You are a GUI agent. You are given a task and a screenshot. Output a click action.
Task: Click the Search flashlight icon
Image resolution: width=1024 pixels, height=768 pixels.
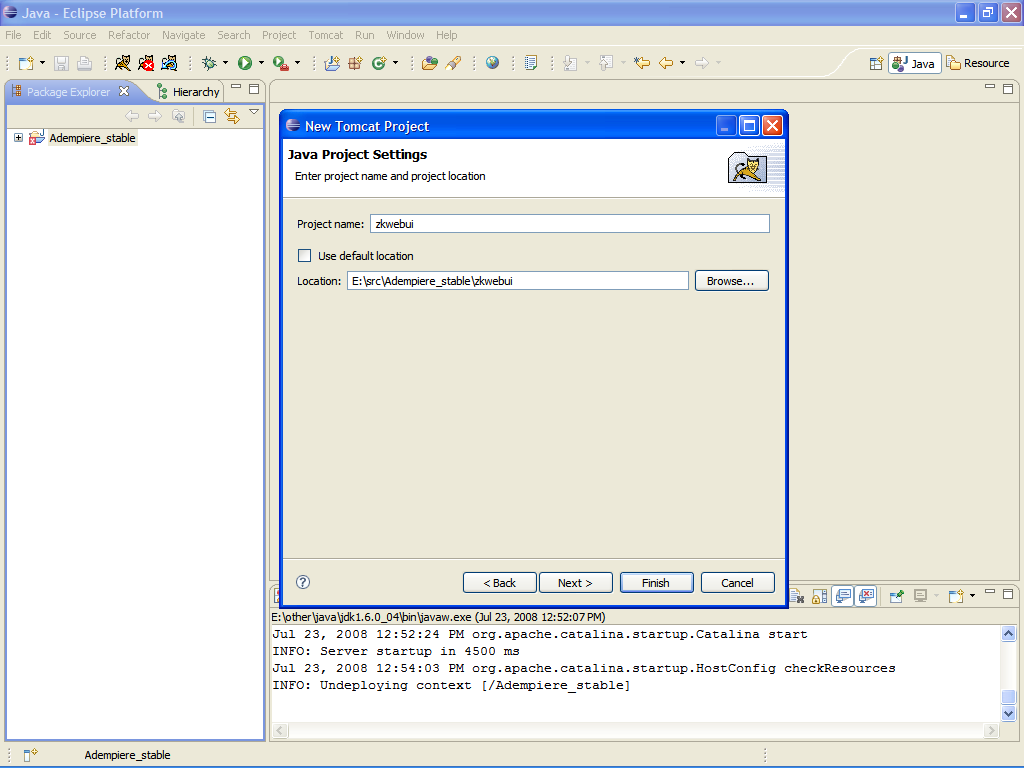[453, 63]
